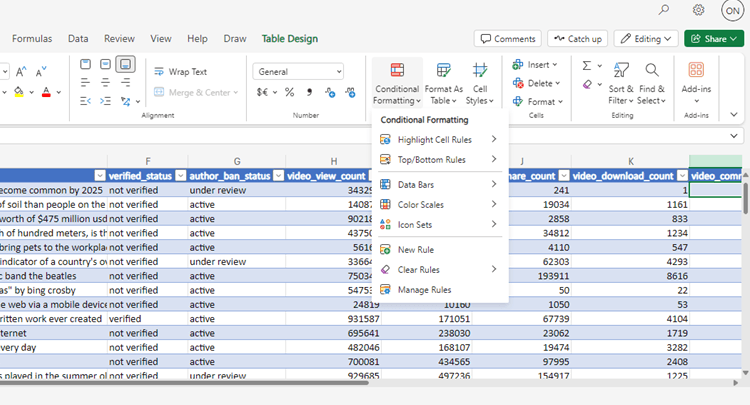Screen dimensions: 750x405
Task: Open the Settings gear icon
Action: point(698,10)
